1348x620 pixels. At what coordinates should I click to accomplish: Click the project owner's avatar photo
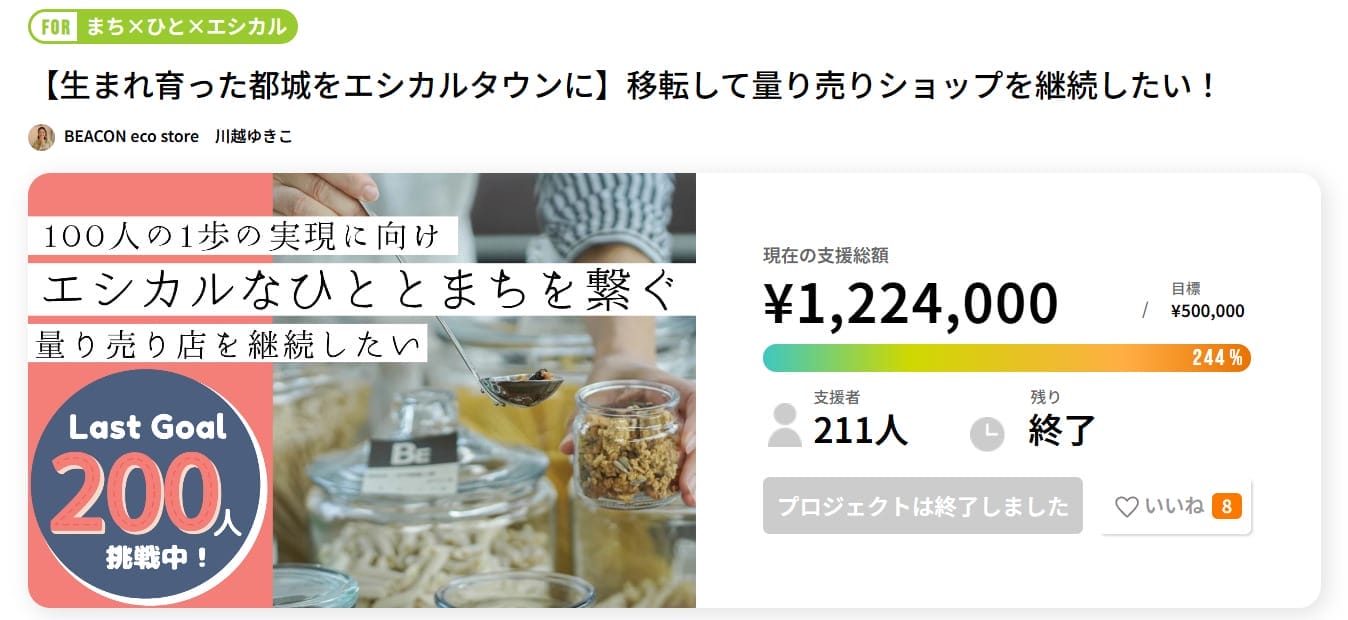coord(41,137)
